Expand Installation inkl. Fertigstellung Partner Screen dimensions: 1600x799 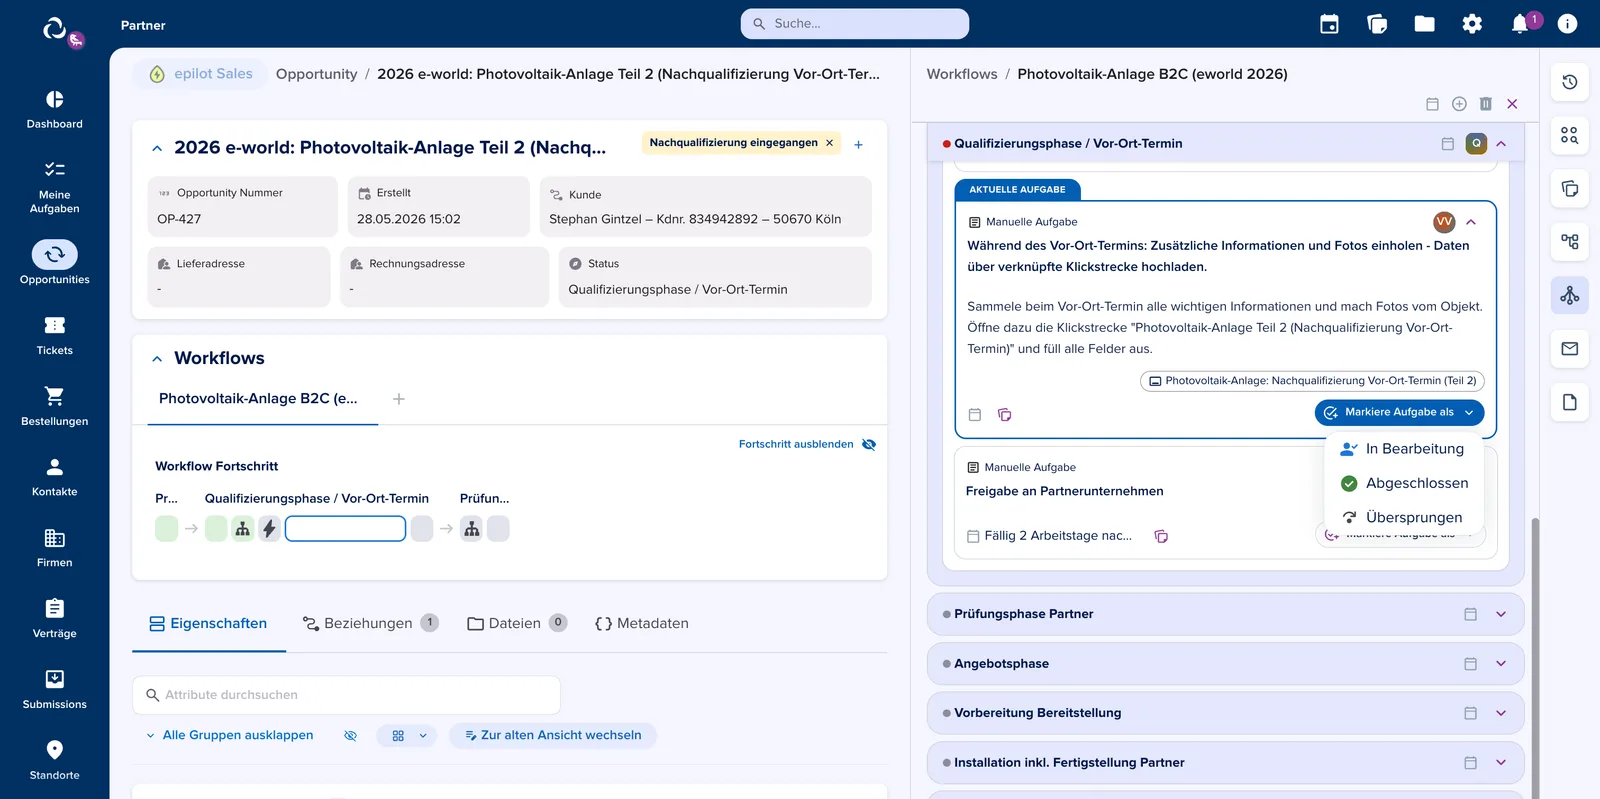pos(1501,762)
